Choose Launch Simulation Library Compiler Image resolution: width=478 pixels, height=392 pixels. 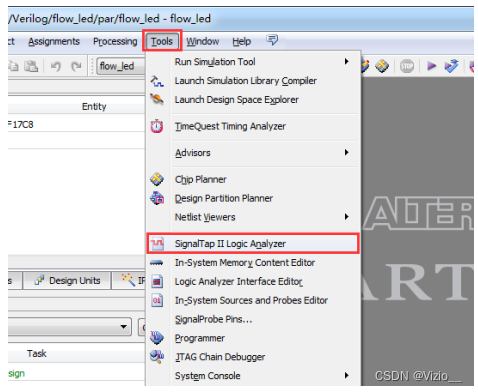point(253,81)
